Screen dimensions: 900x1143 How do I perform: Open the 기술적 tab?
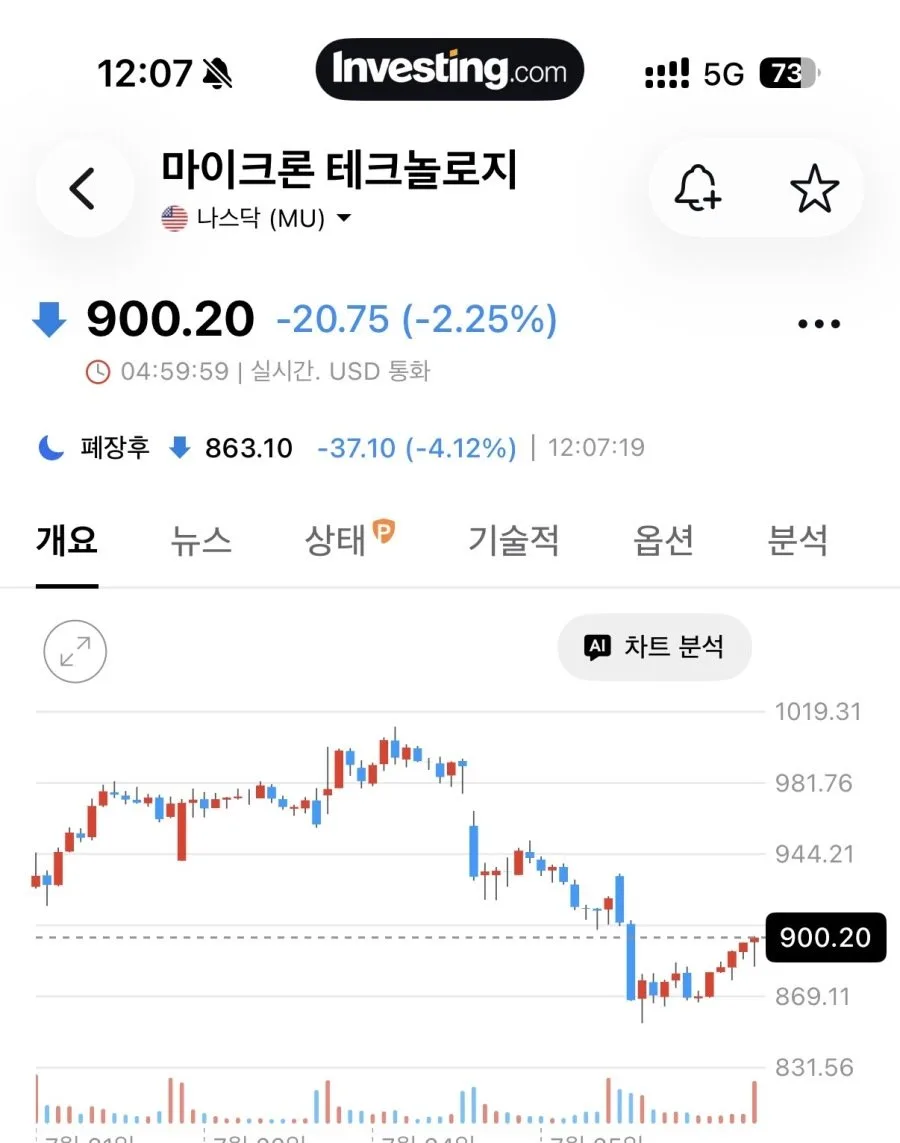point(513,540)
